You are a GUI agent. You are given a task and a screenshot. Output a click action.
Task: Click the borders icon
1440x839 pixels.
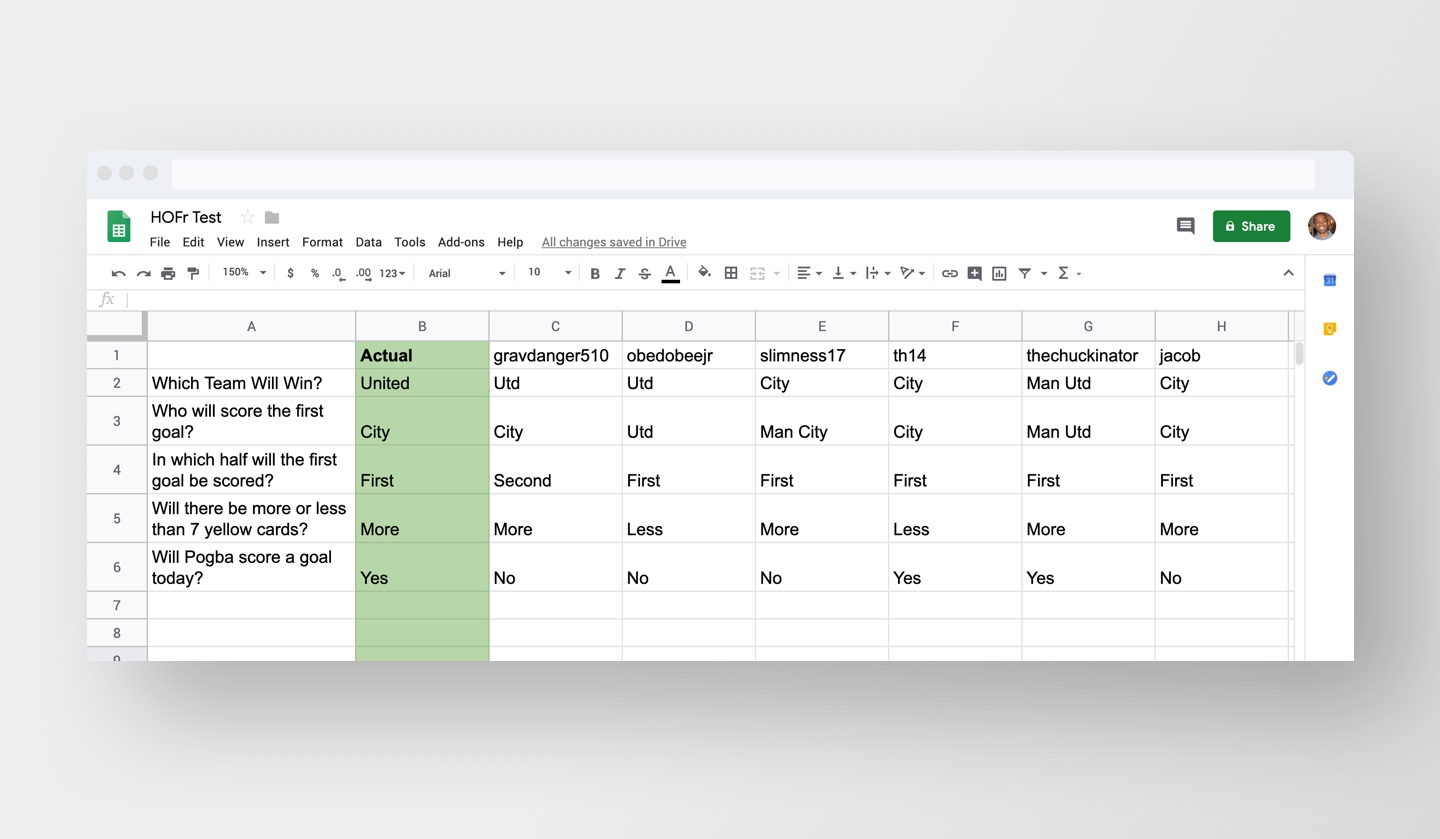(x=731, y=273)
